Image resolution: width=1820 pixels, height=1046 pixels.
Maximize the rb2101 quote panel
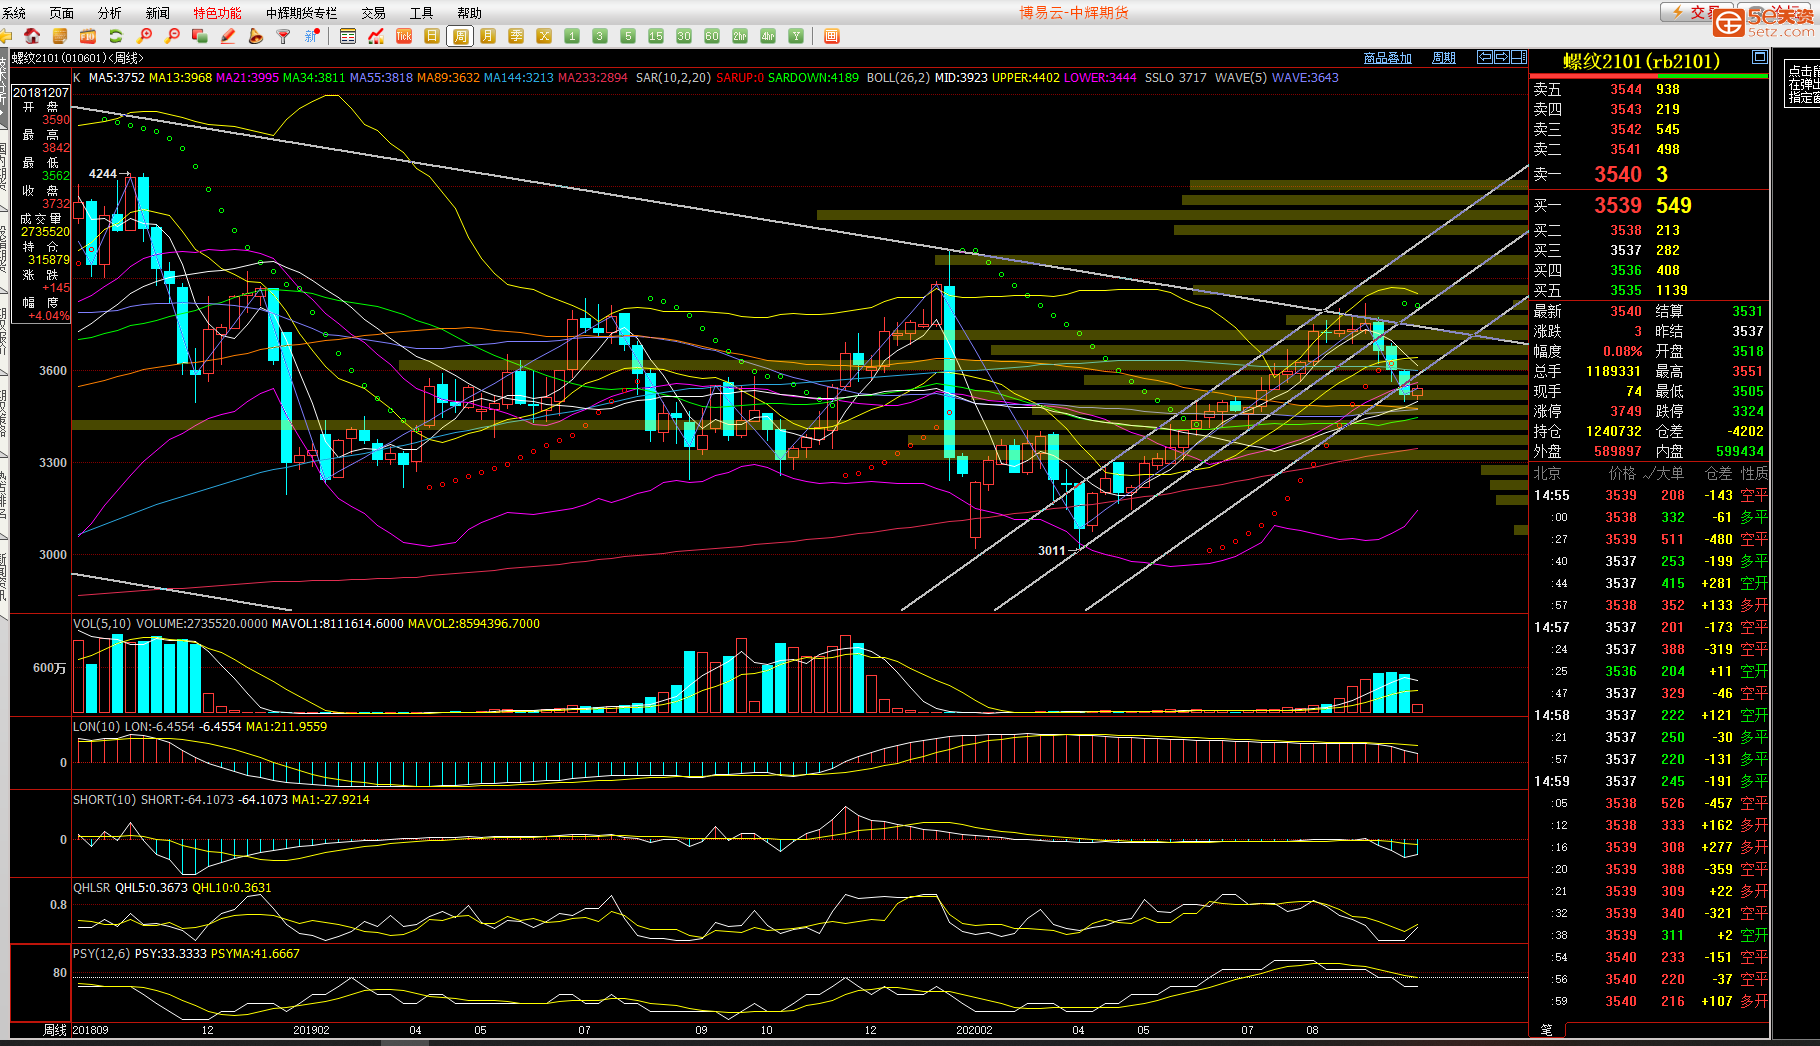pyautogui.click(x=1759, y=58)
